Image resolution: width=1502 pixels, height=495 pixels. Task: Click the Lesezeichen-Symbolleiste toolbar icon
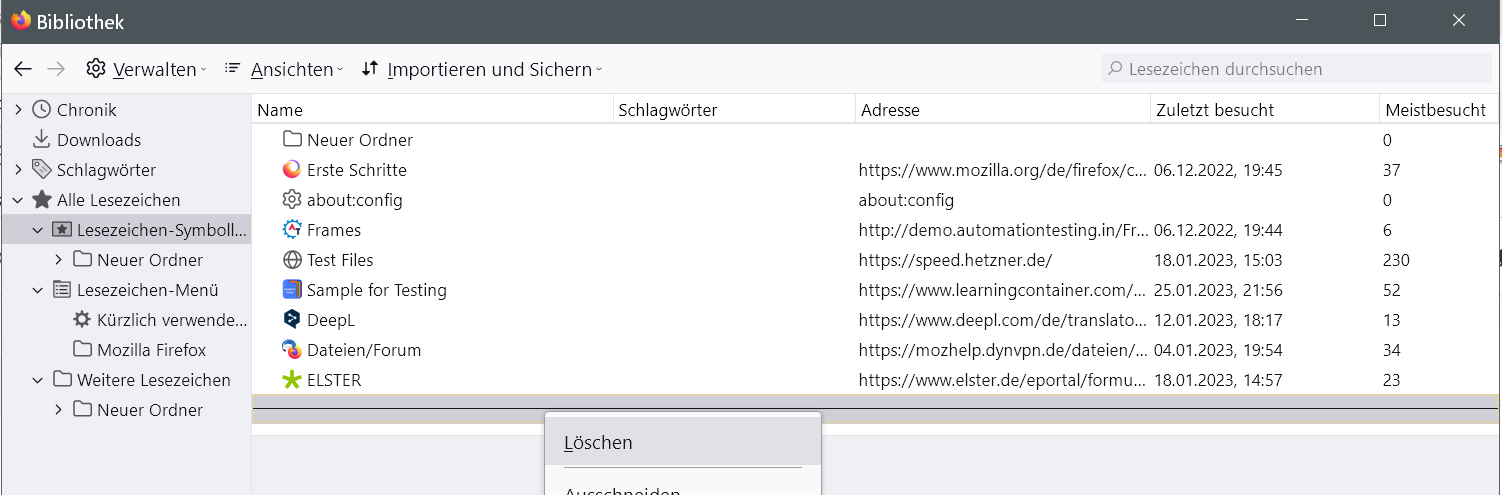(62, 230)
